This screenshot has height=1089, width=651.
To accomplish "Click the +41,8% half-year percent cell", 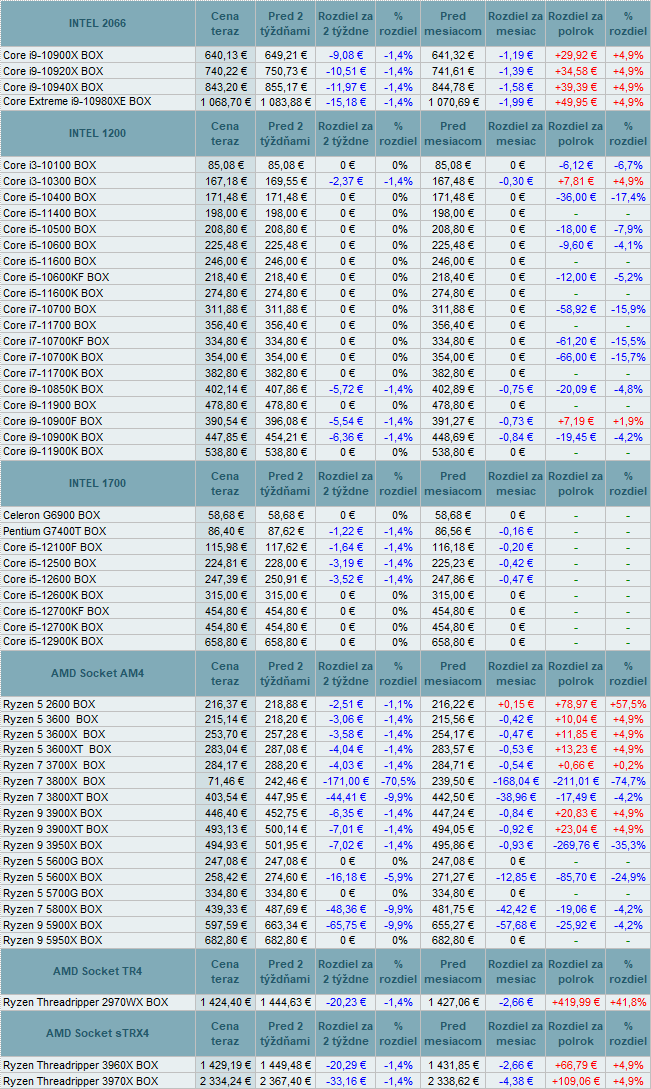I will 627,1002.
